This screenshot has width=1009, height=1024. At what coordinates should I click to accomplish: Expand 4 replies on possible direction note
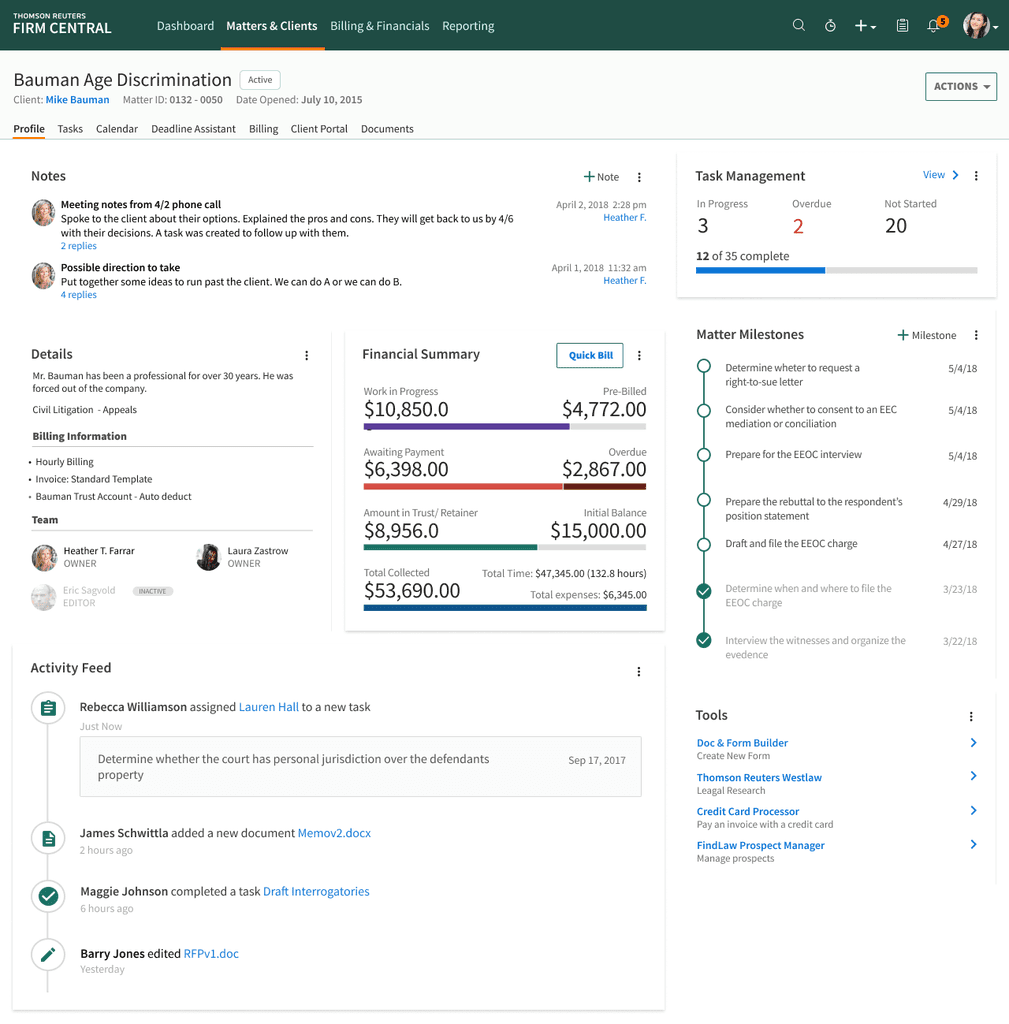pyautogui.click(x=78, y=295)
